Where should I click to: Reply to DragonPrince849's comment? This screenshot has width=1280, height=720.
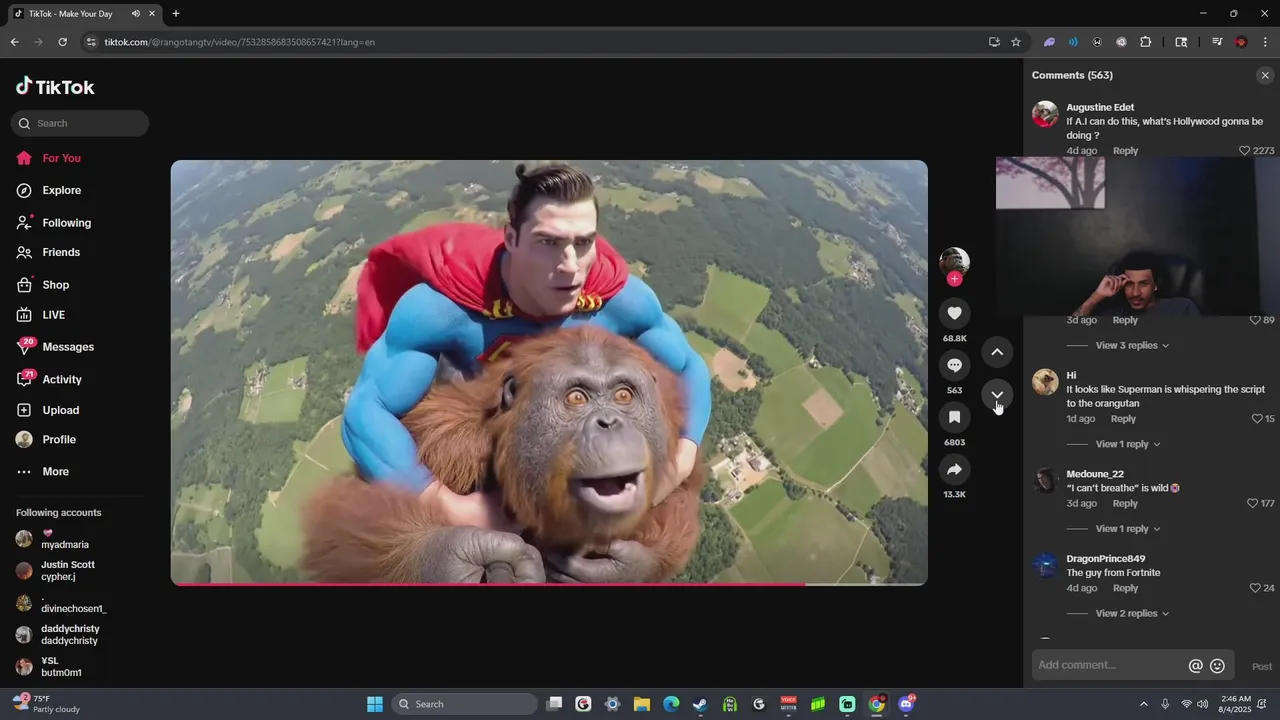click(x=1125, y=588)
